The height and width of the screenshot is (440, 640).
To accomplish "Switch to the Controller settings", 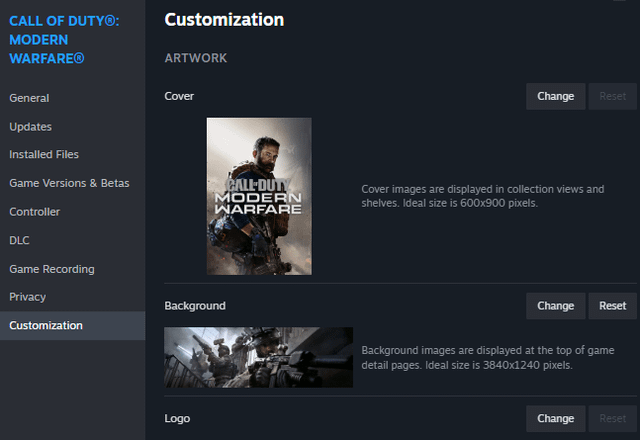I will (x=35, y=212).
